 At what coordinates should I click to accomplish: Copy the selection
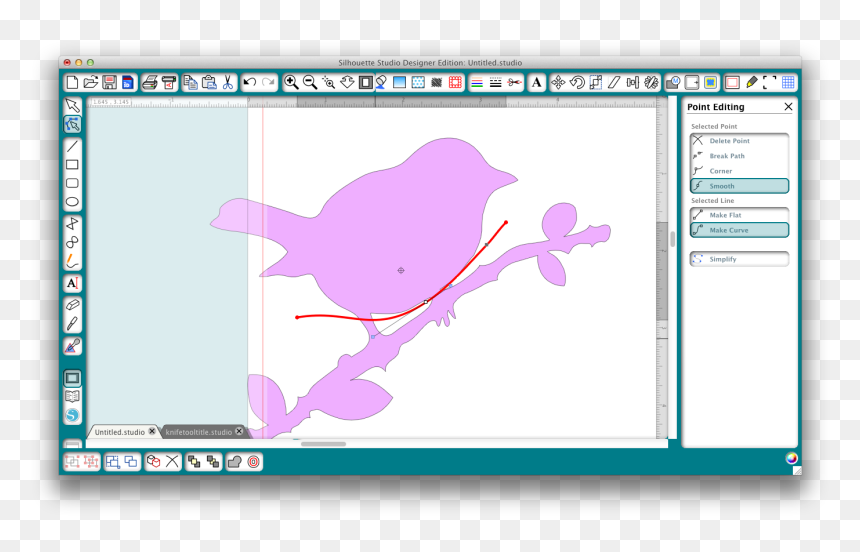point(190,83)
